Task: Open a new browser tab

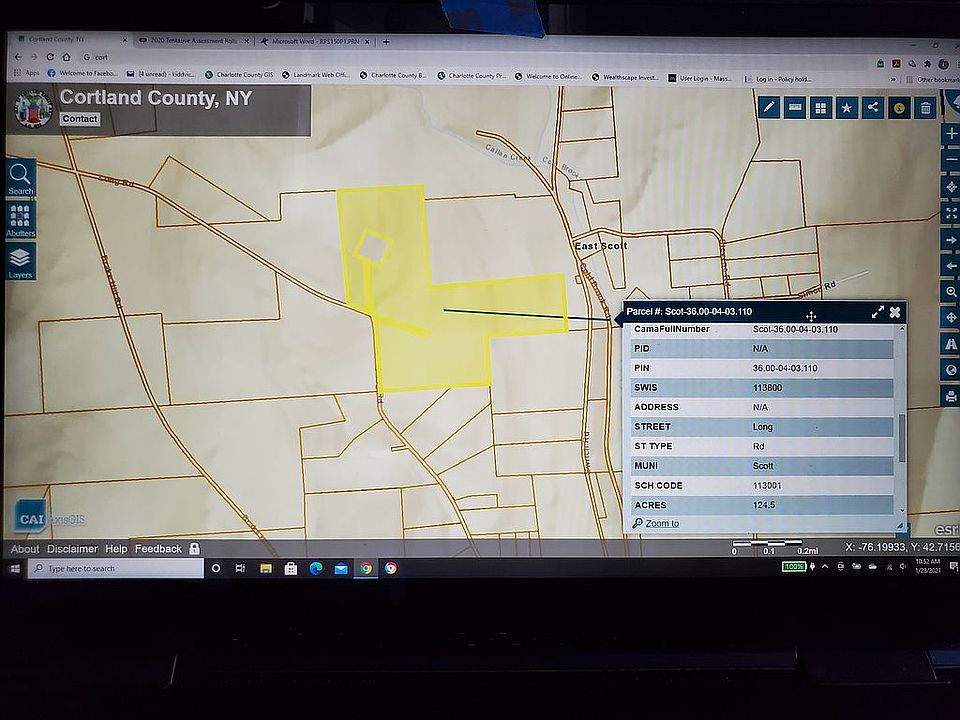Action: 386,42
